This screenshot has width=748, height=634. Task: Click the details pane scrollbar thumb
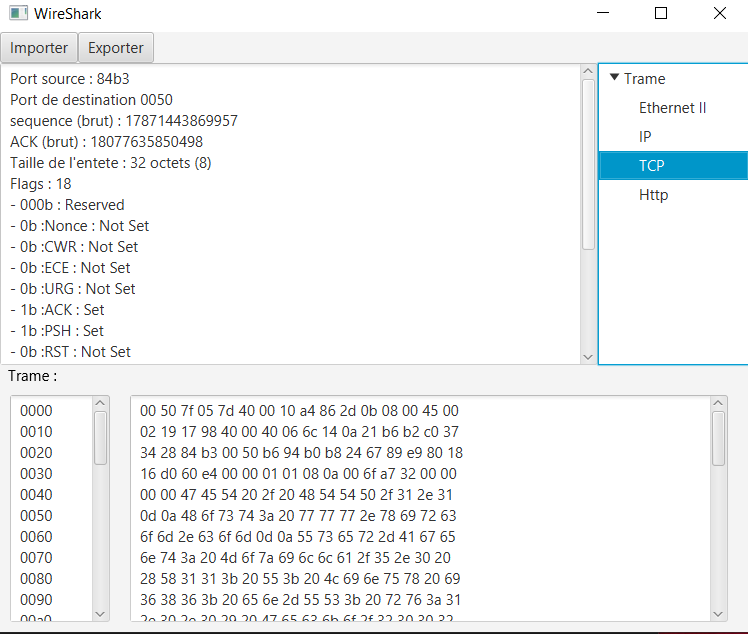click(x=588, y=165)
